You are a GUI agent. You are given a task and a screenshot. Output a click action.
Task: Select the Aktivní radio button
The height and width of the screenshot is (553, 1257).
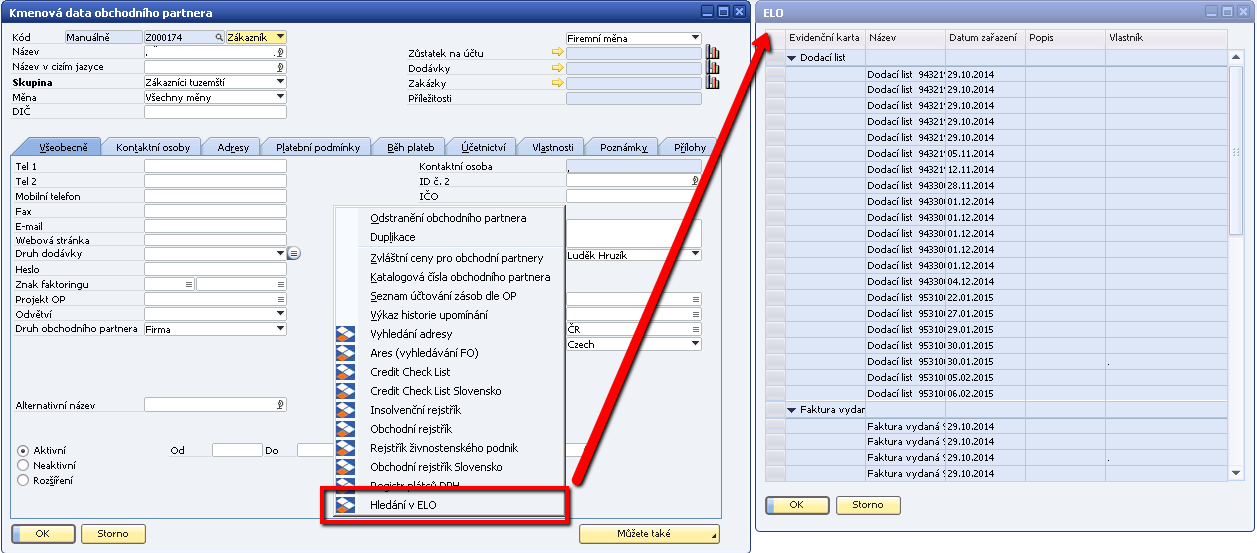coord(24,451)
